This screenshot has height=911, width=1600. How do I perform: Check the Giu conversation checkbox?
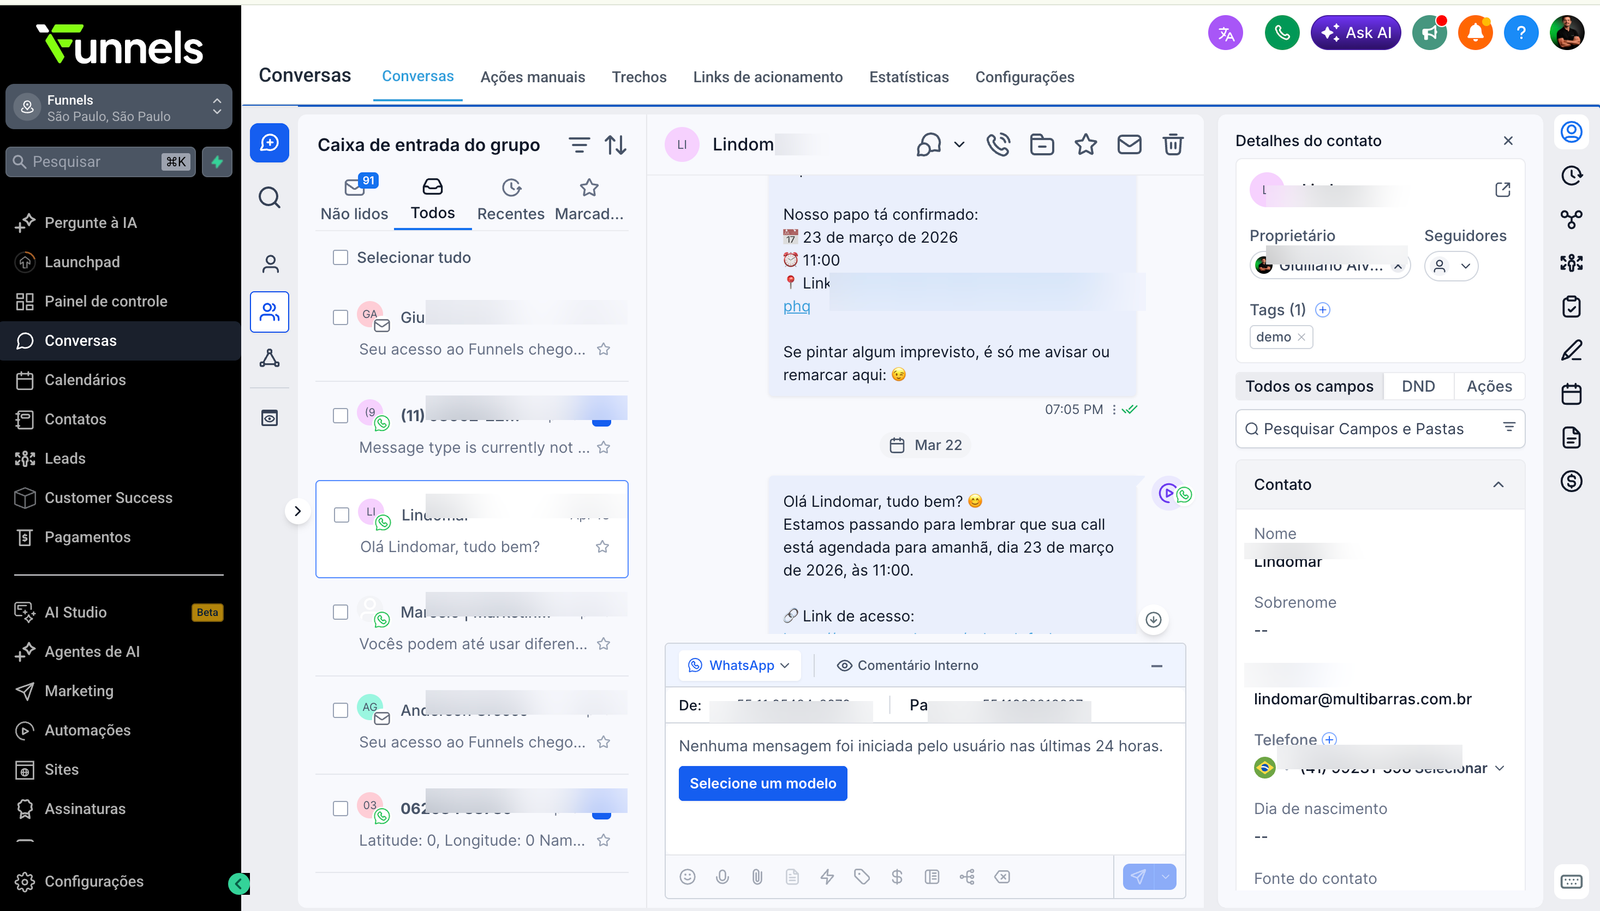click(340, 317)
